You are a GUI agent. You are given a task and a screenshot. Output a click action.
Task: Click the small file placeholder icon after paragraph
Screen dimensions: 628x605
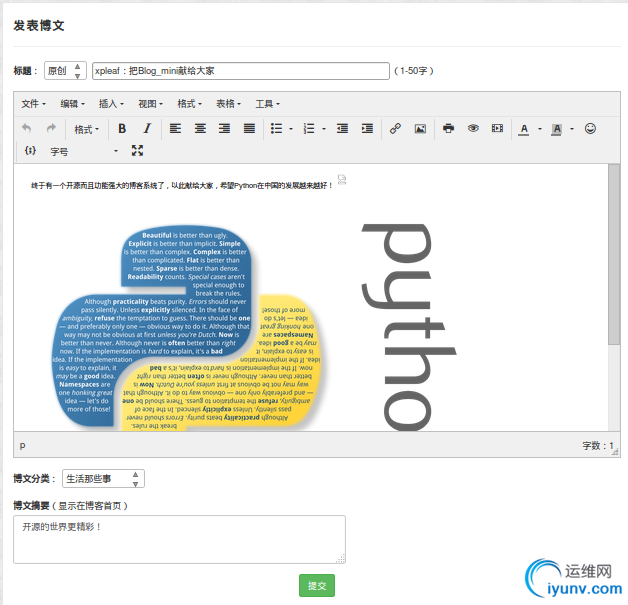(x=342, y=179)
